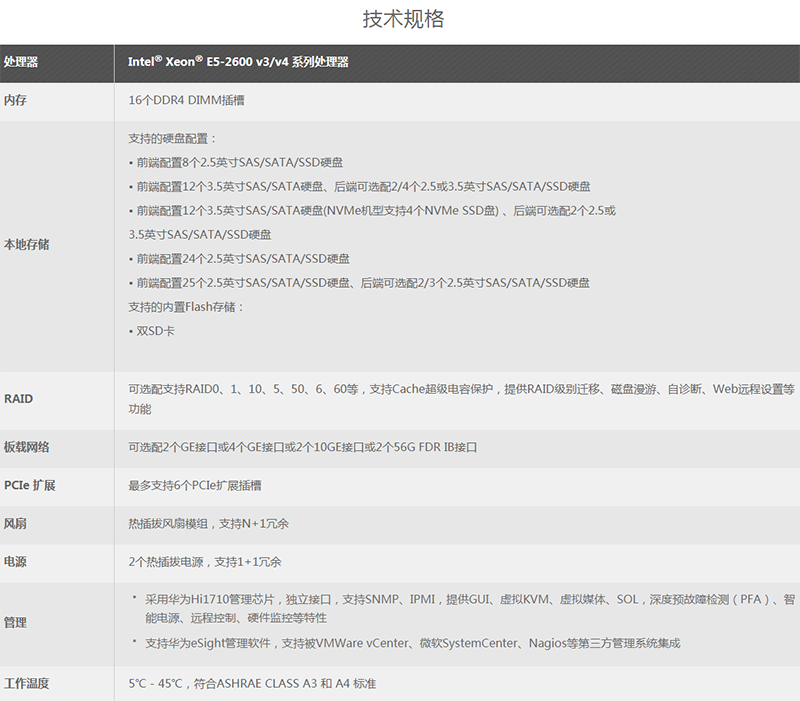Select the 管理 row label
The image size is (800, 701).
coord(15,623)
